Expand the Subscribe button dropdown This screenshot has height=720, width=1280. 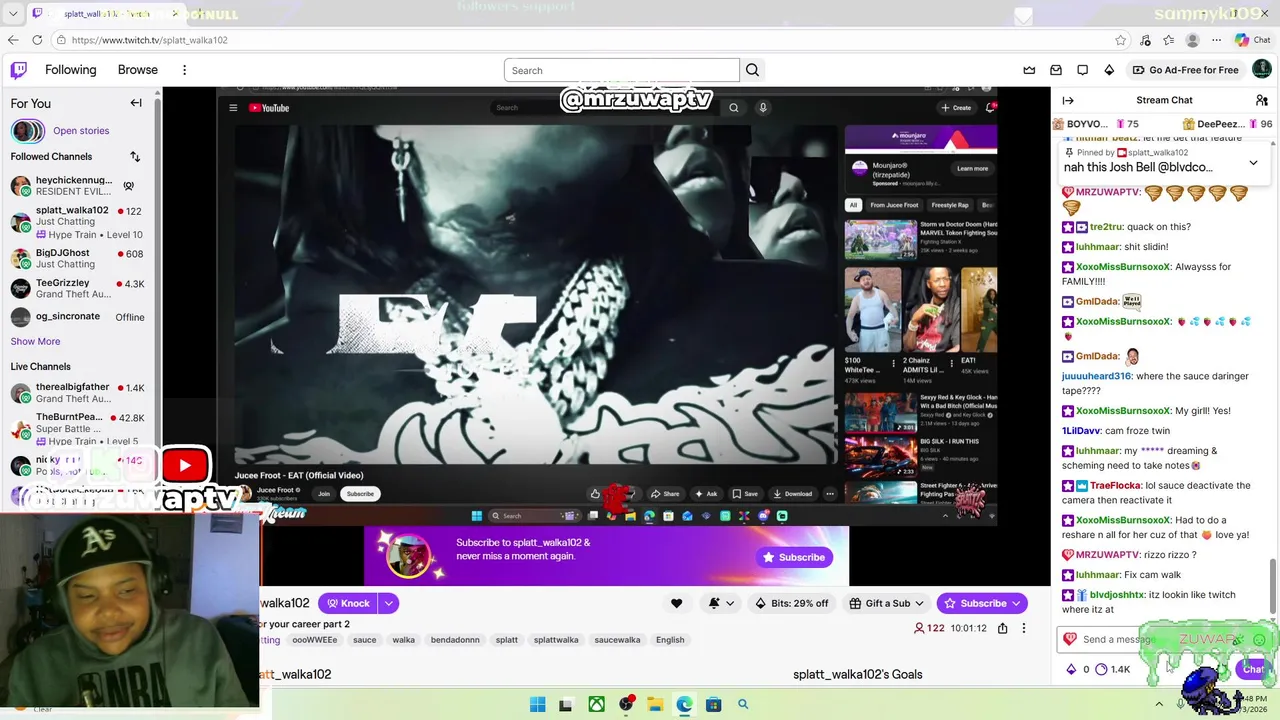(1016, 603)
